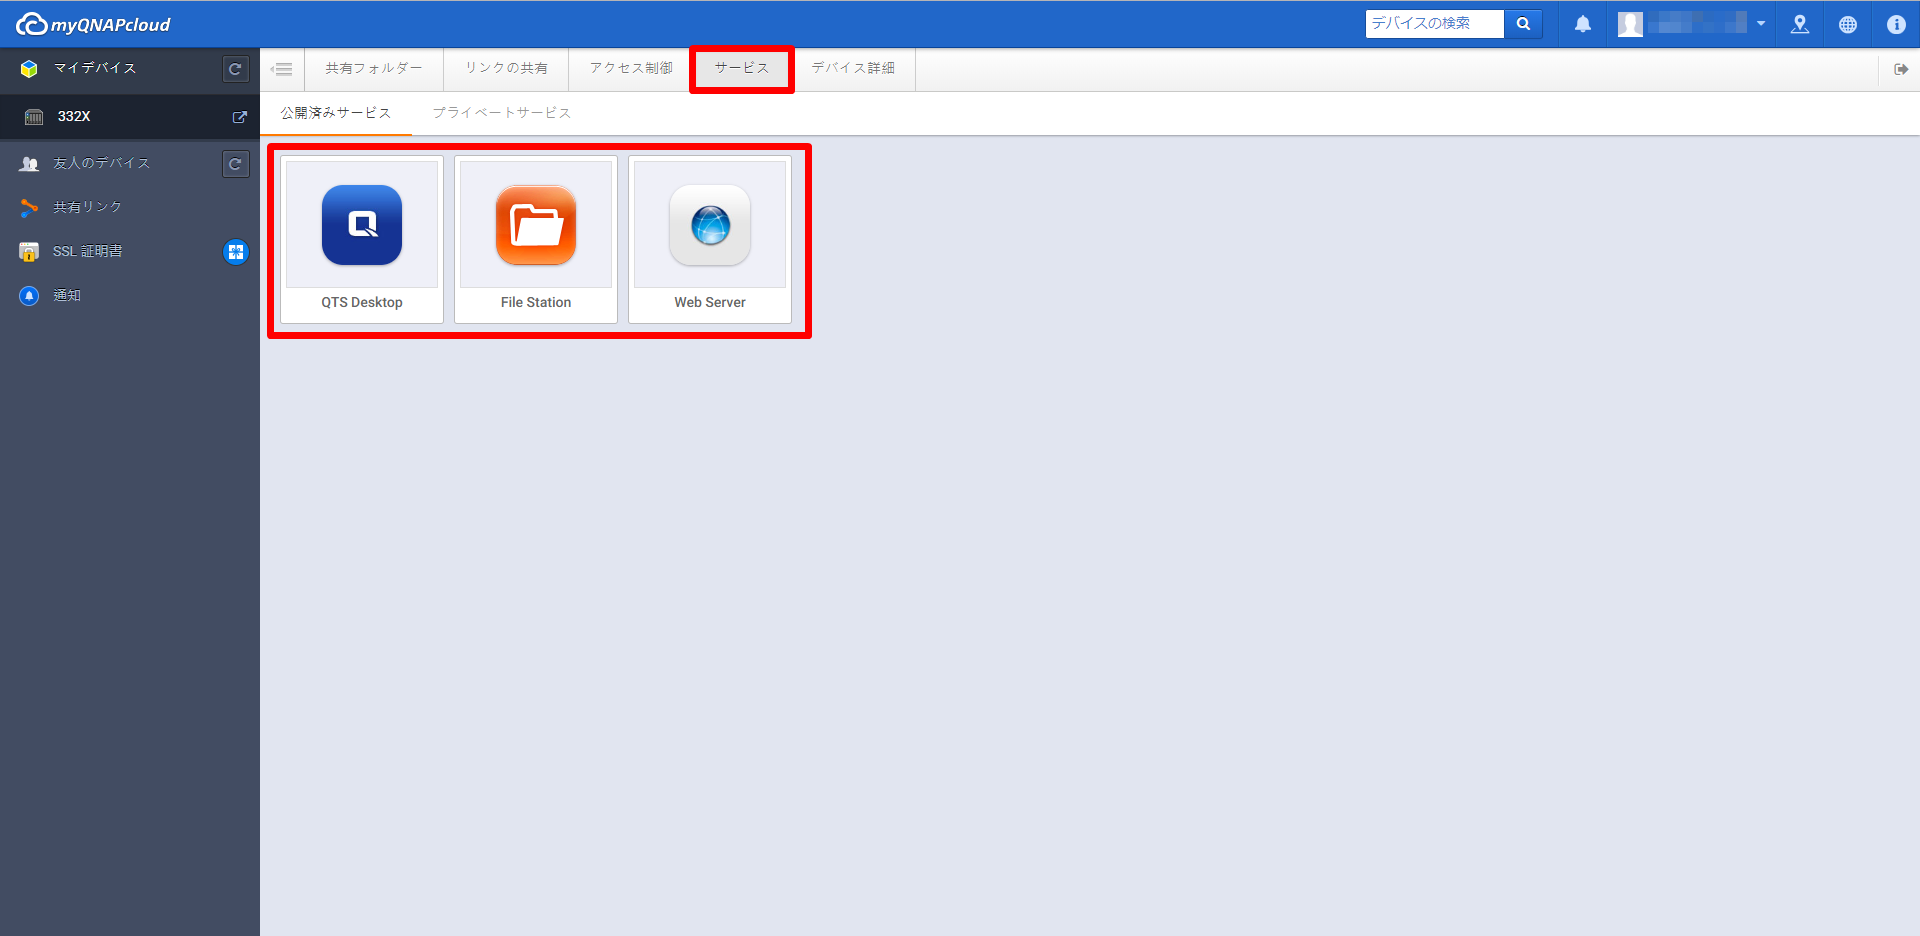The height and width of the screenshot is (936, 1920).
Task: Open Friends' Devices in the sidebar
Action: (101, 163)
